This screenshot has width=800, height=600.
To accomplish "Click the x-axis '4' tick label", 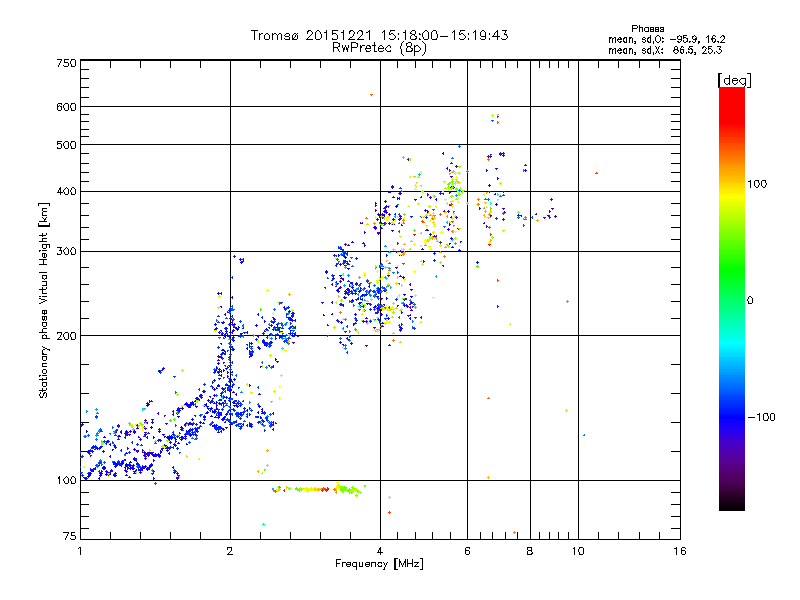I will click(x=380, y=551).
